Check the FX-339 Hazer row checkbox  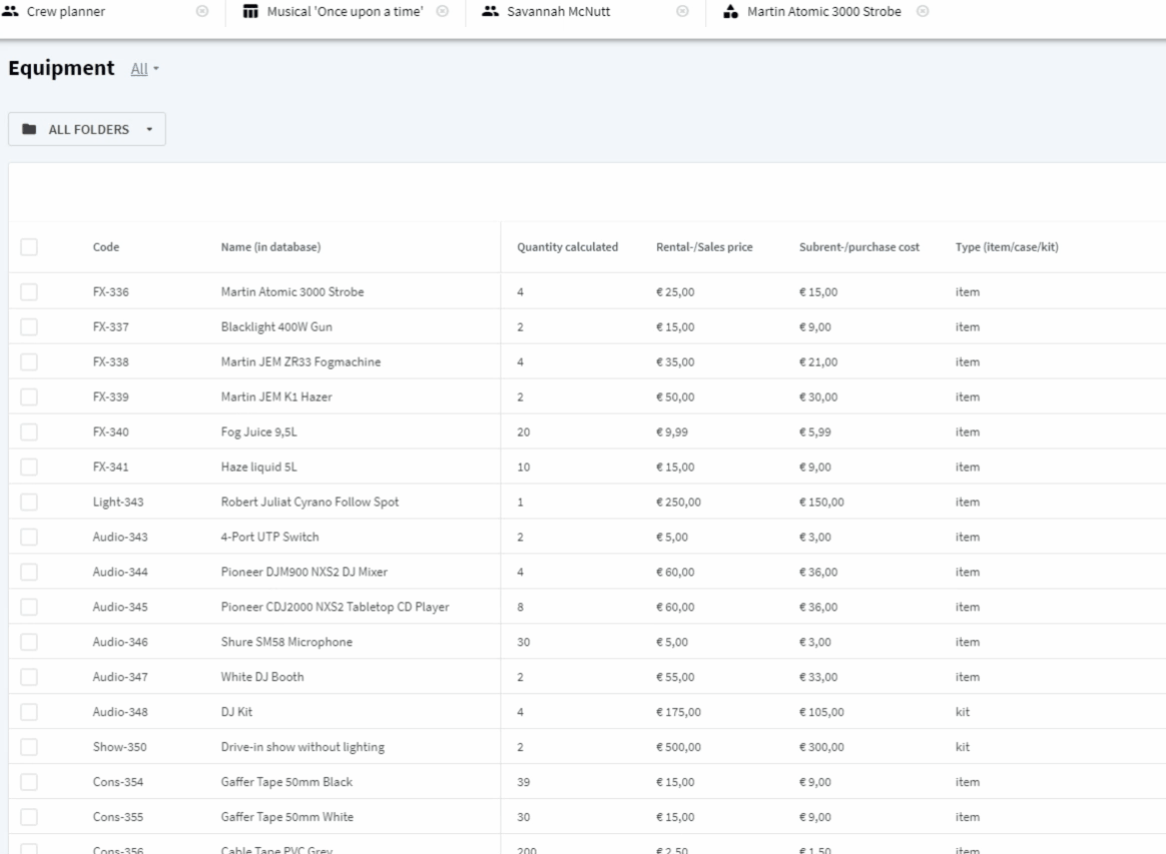pyautogui.click(x=29, y=396)
